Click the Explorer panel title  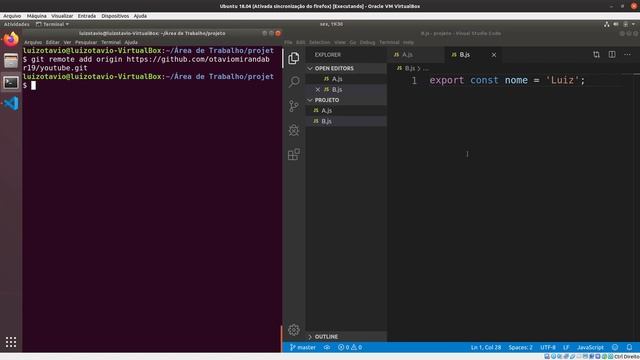(328, 55)
